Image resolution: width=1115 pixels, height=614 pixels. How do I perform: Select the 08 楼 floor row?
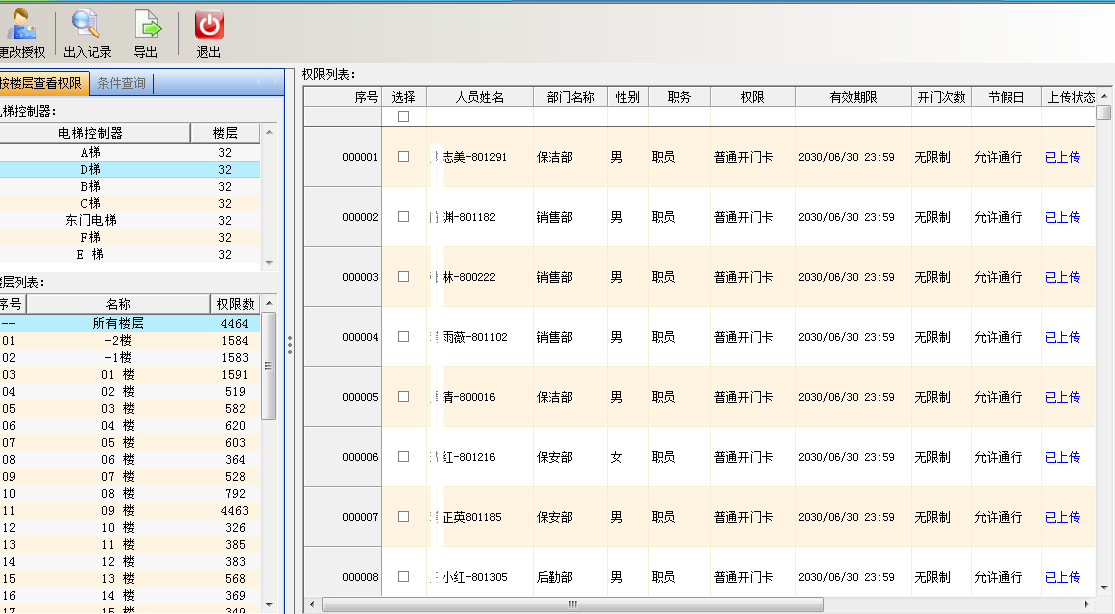click(x=129, y=494)
